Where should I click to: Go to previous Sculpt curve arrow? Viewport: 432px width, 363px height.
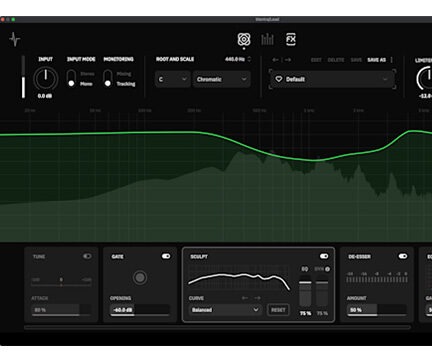[245, 298]
